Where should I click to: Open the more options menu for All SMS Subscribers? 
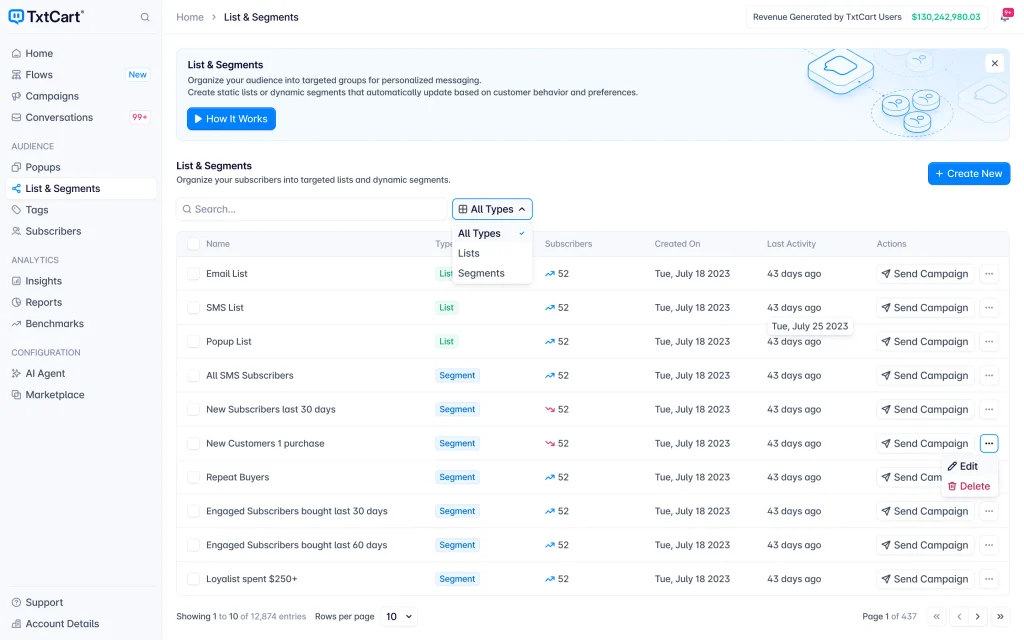(x=989, y=376)
